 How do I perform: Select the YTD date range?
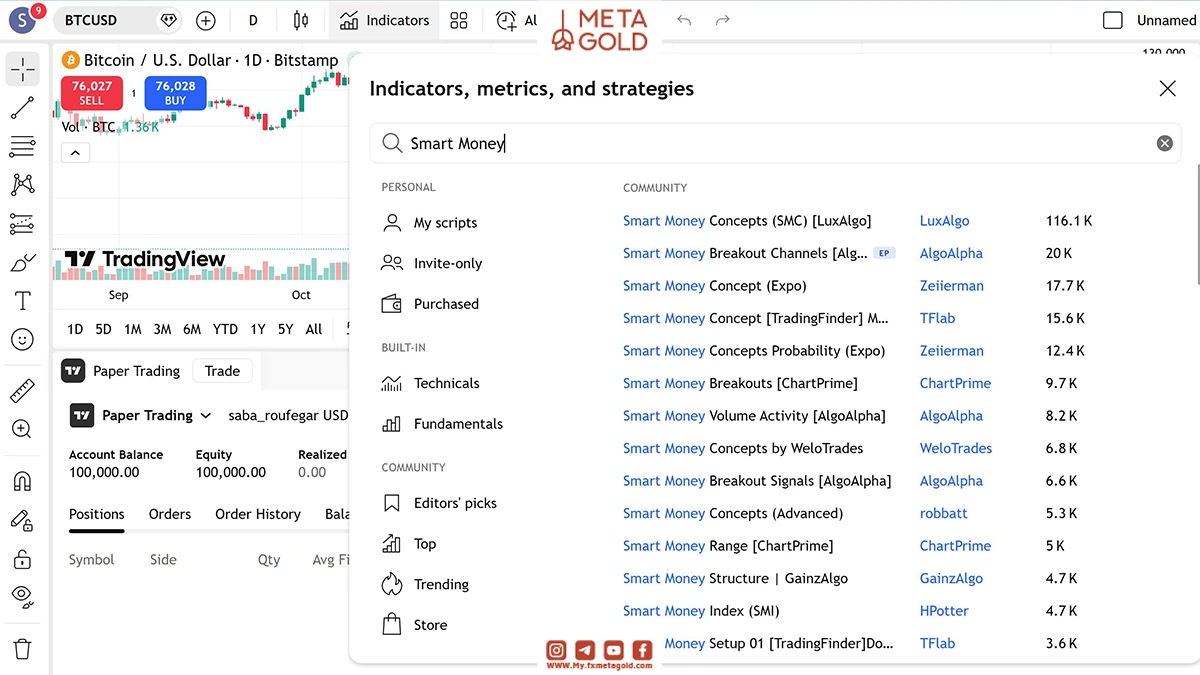point(225,329)
